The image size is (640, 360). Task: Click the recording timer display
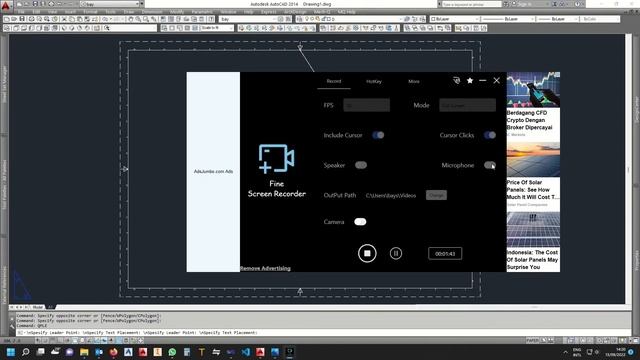point(445,253)
